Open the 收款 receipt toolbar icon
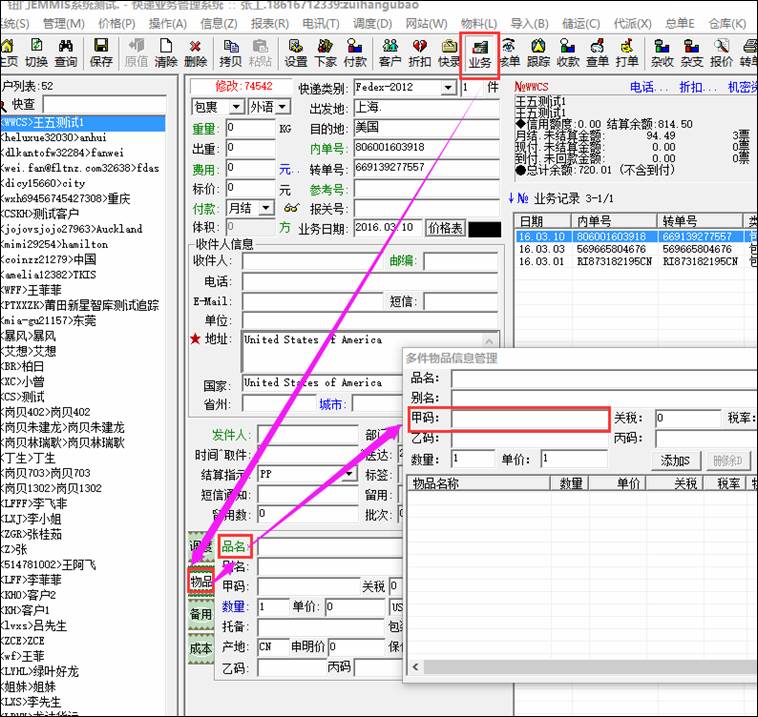This screenshot has width=758, height=717. tap(568, 53)
